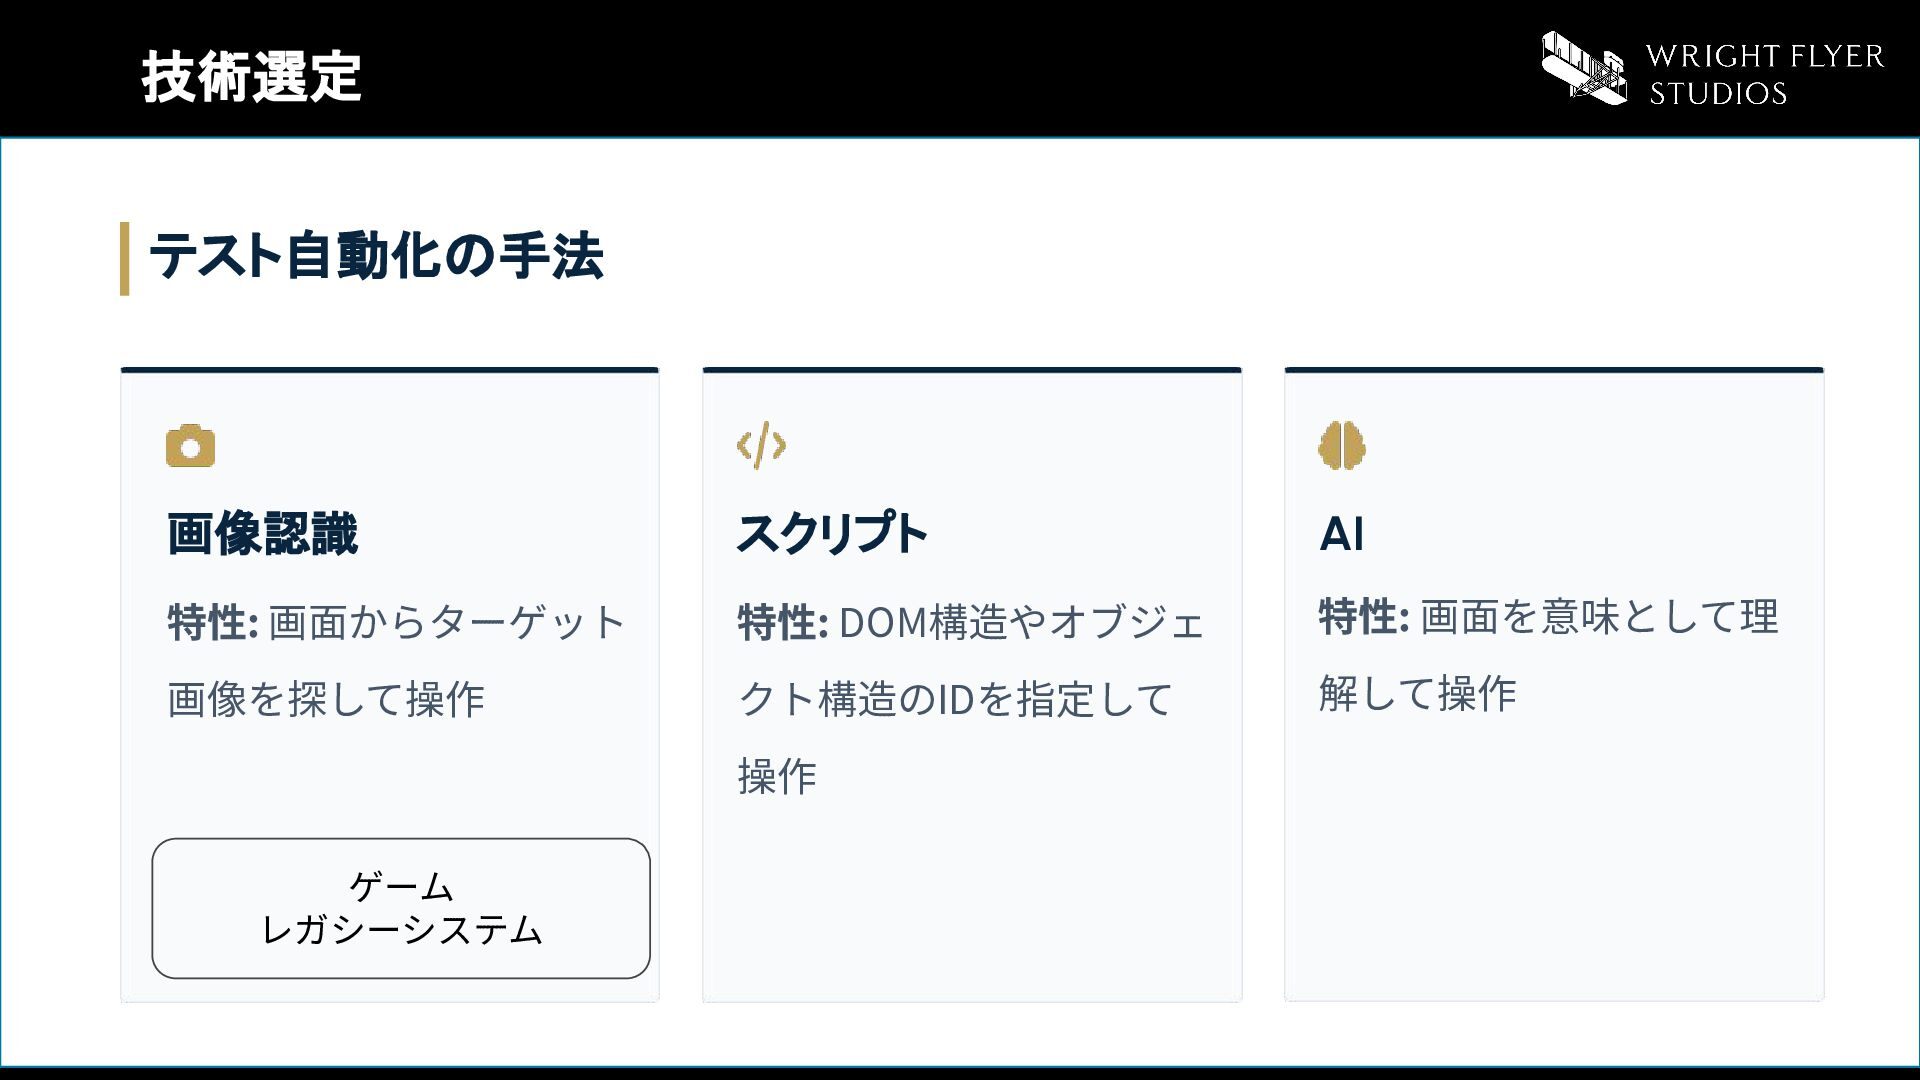Click the Wright Flyer airplane logo
The height and width of the screenshot is (1080, 1920).
point(1584,67)
